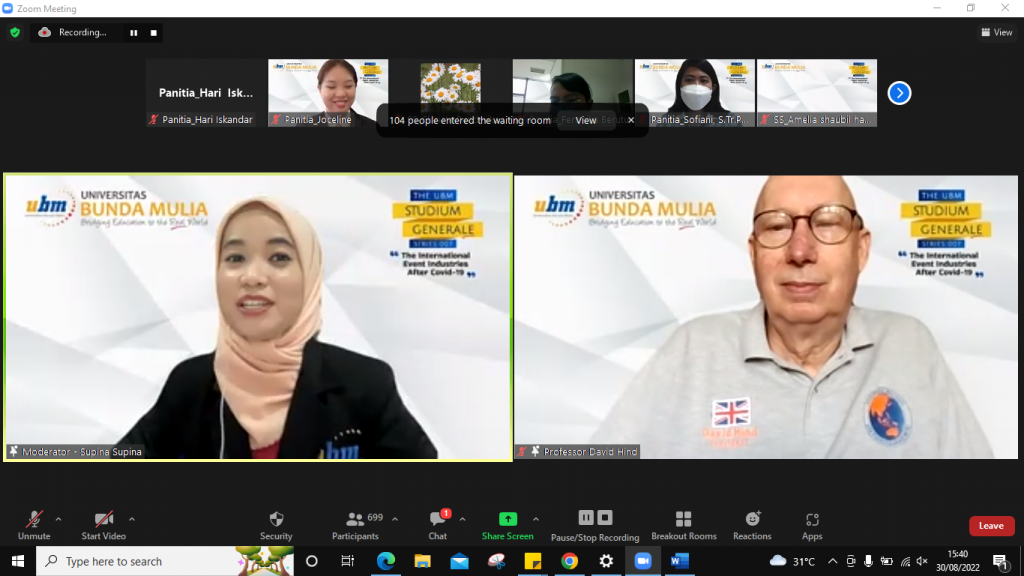Screen dimensions: 1024x576
Task: Expand participants options arrow
Action: point(395,519)
